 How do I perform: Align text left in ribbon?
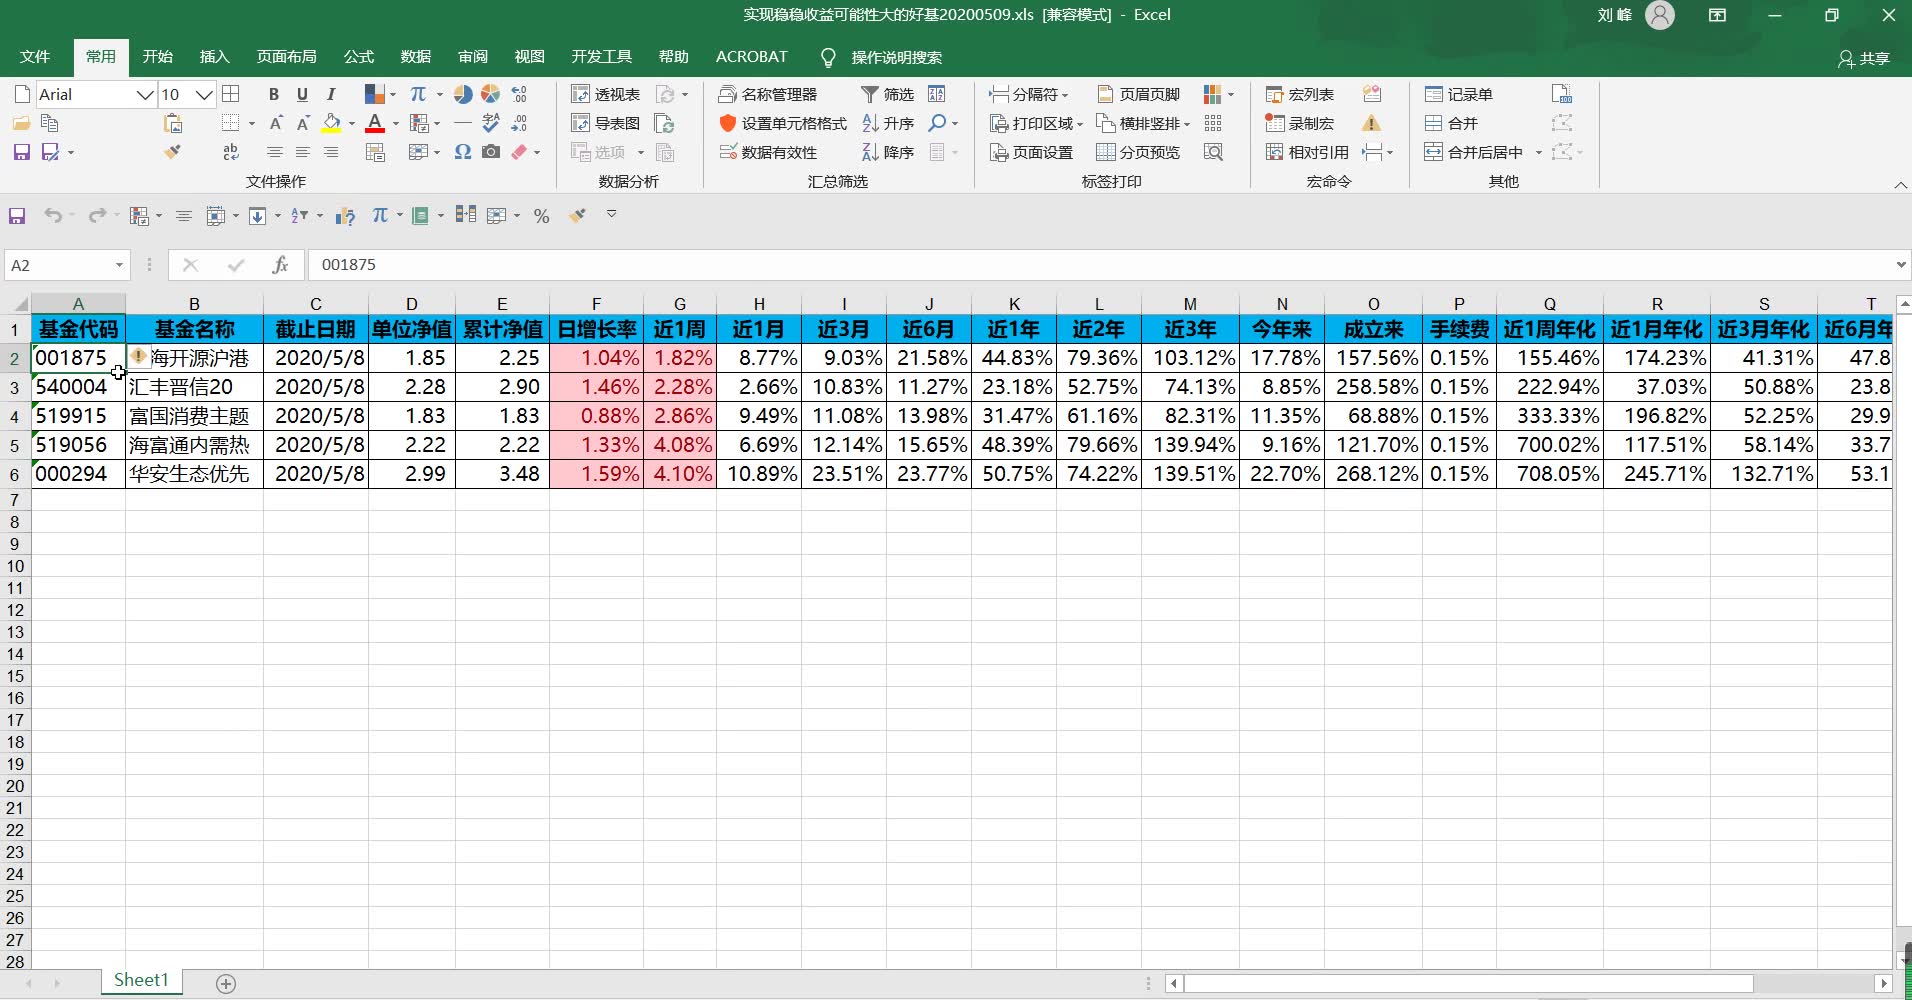275,152
